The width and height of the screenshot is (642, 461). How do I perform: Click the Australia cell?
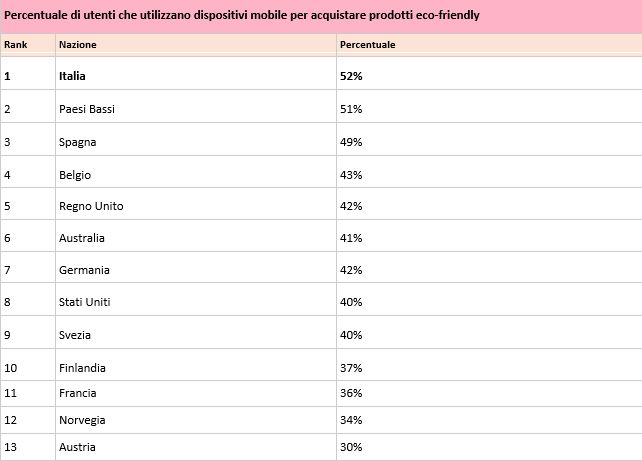pos(82,238)
